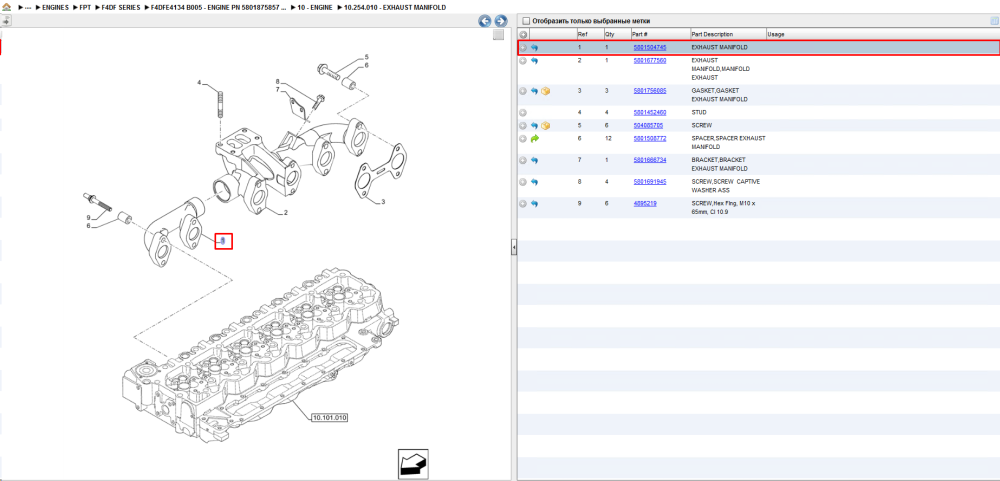Add STUD part via its circle icon
1000x481 pixels.
523,113
